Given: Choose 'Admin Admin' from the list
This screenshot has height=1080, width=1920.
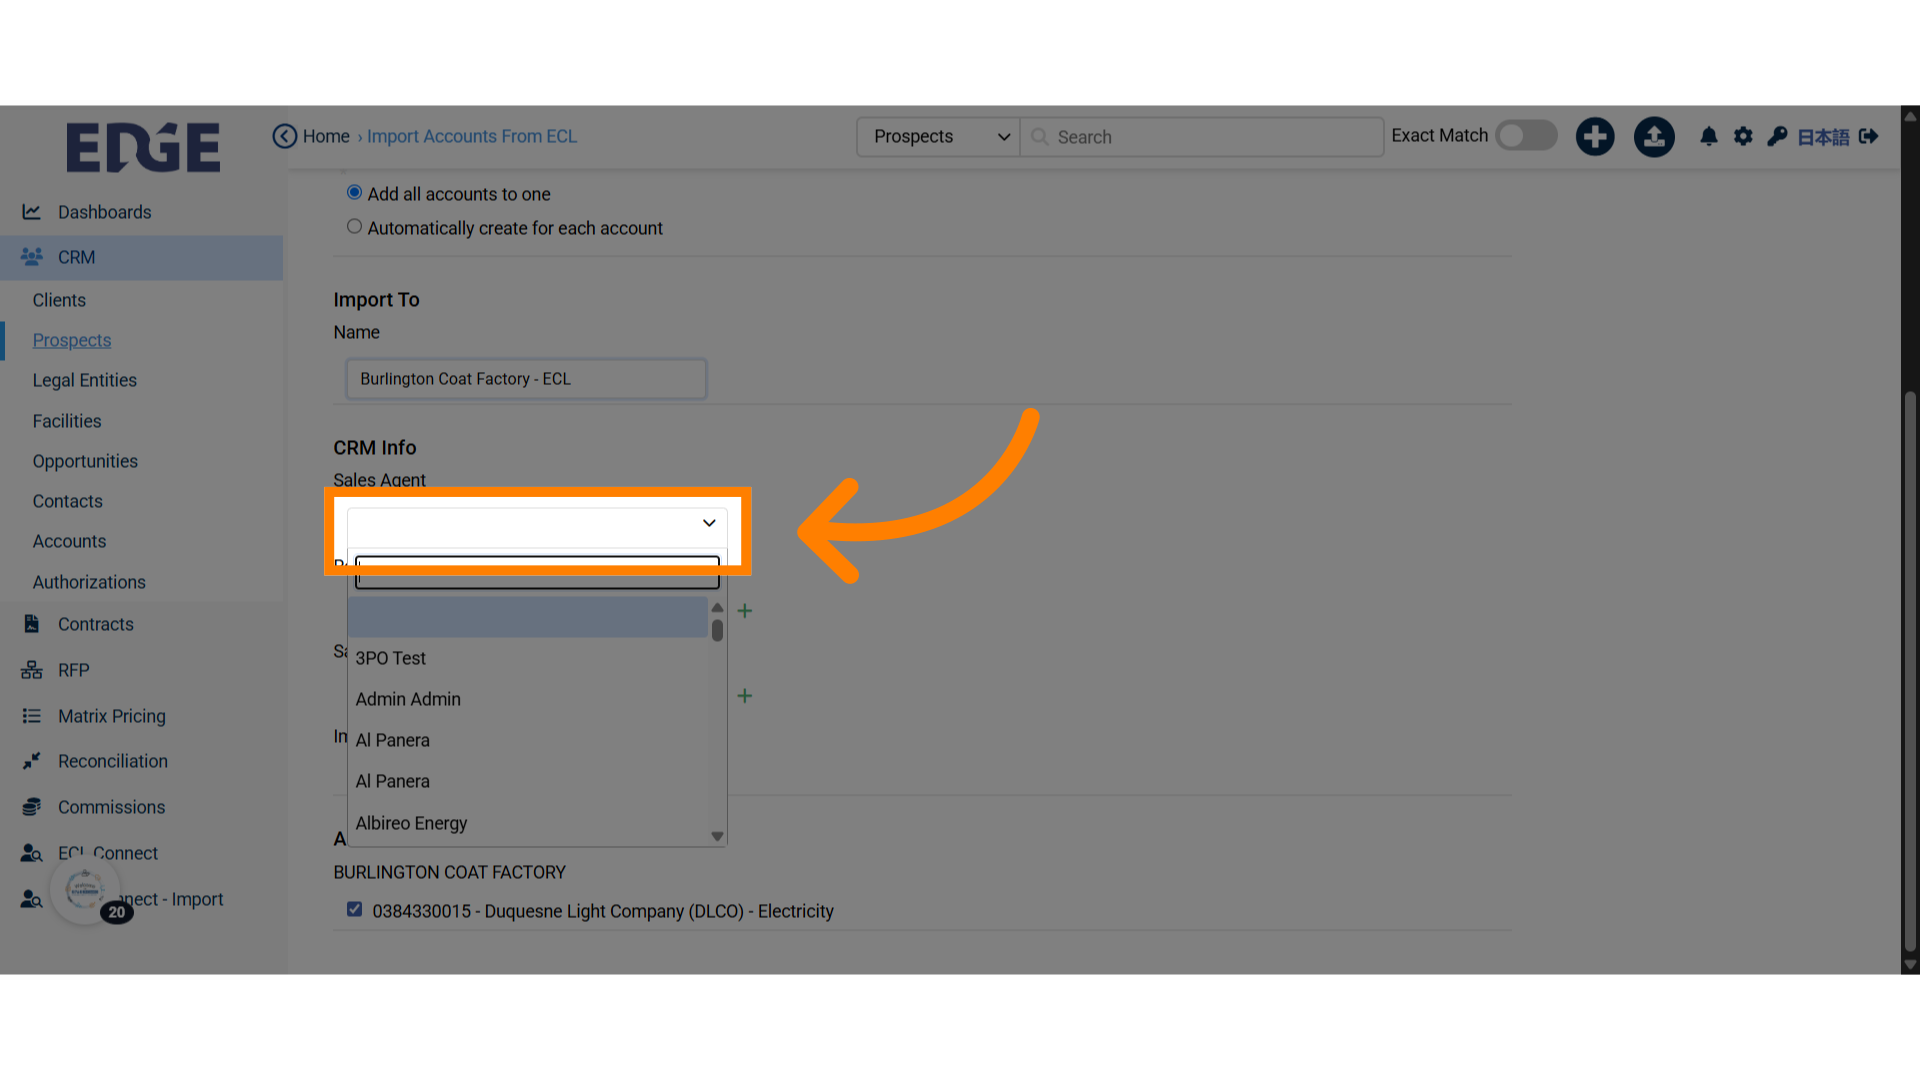Looking at the screenshot, I should [528, 699].
